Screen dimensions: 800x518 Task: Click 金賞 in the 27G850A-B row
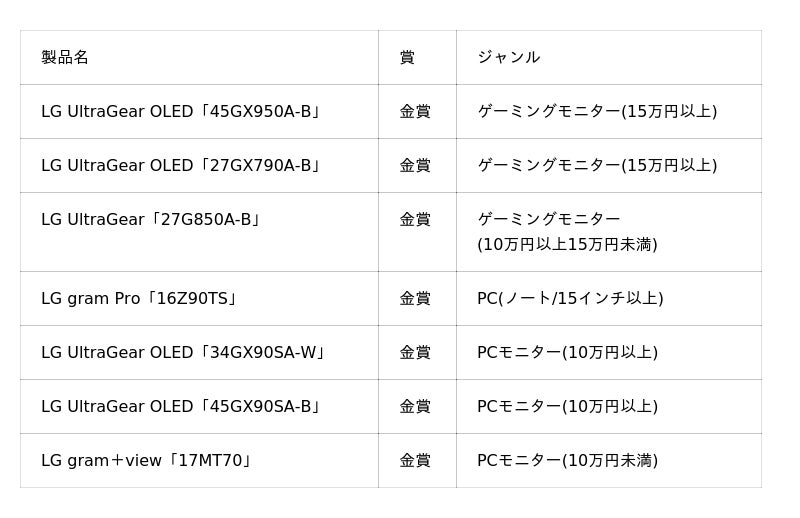point(415,219)
